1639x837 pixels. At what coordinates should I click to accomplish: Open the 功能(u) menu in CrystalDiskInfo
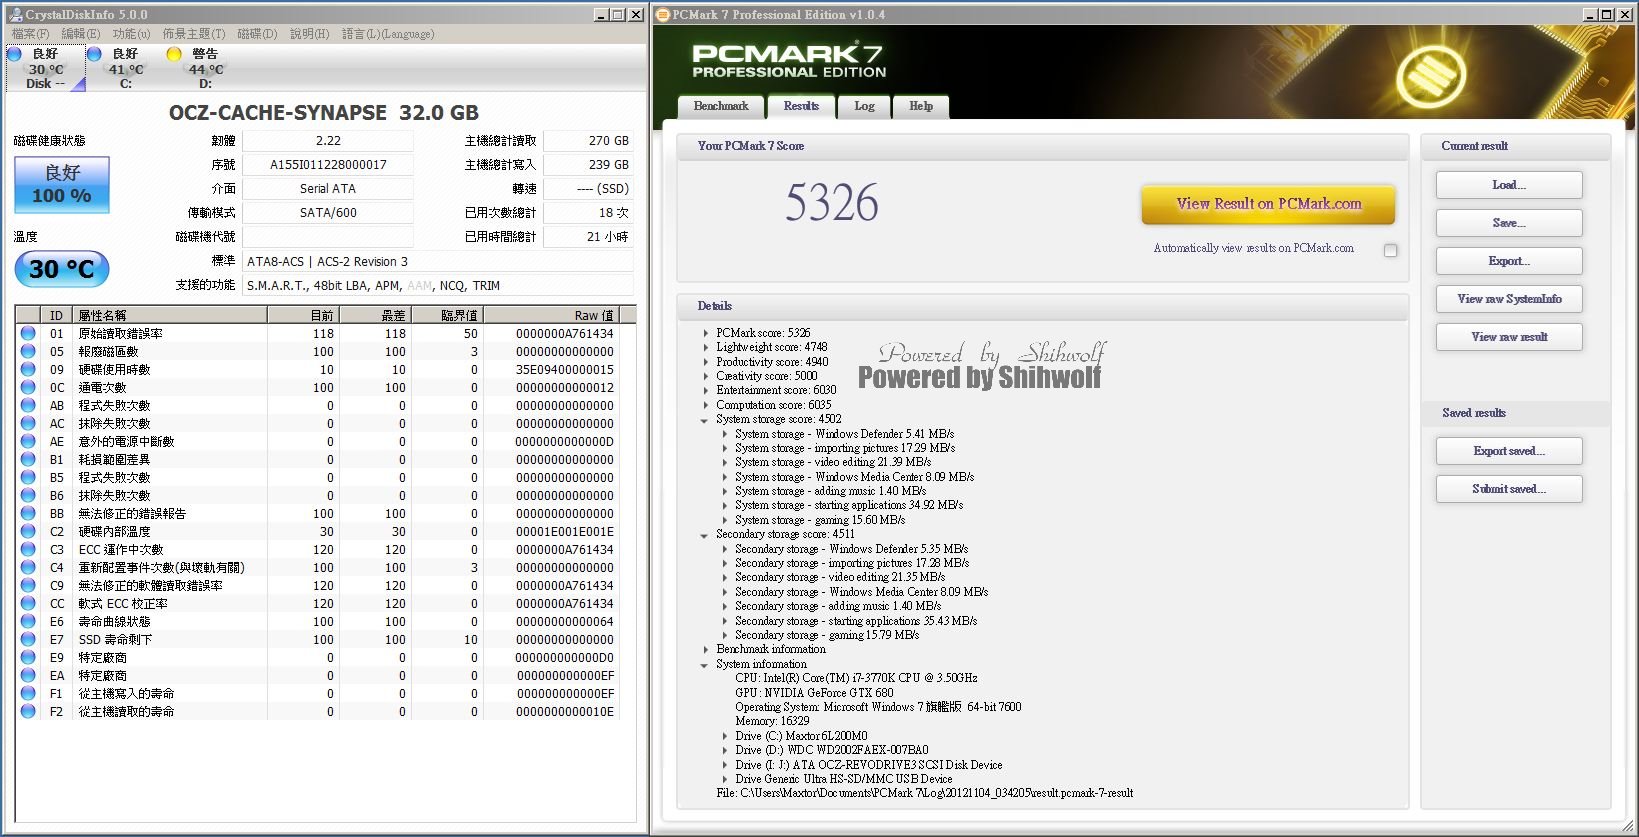point(131,34)
